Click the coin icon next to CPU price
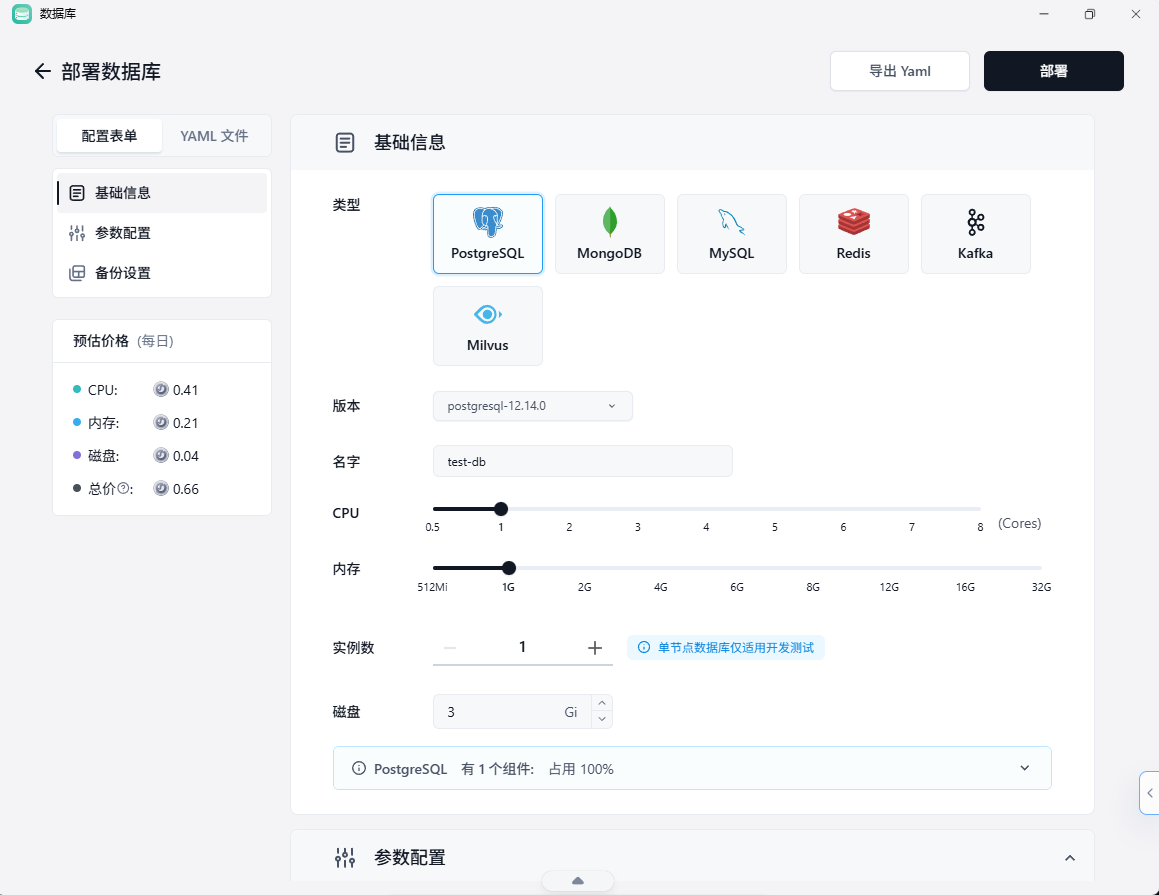This screenshot has height=895, width=1159. coord(161,389)
